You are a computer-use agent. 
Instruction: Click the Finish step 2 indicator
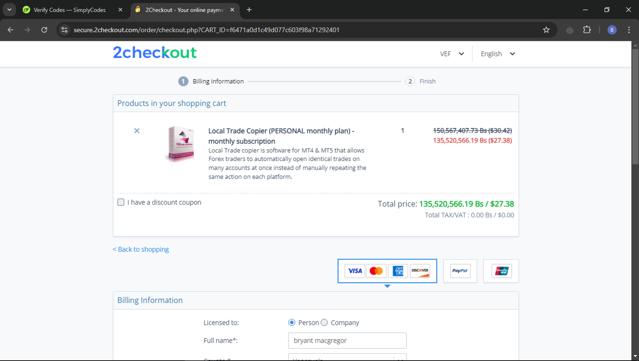(x=421, y=81)
